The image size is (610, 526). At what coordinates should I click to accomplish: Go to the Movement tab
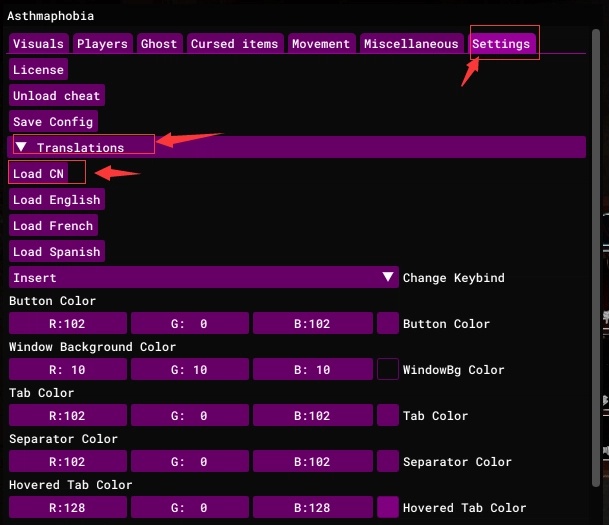tap(321, 44)
